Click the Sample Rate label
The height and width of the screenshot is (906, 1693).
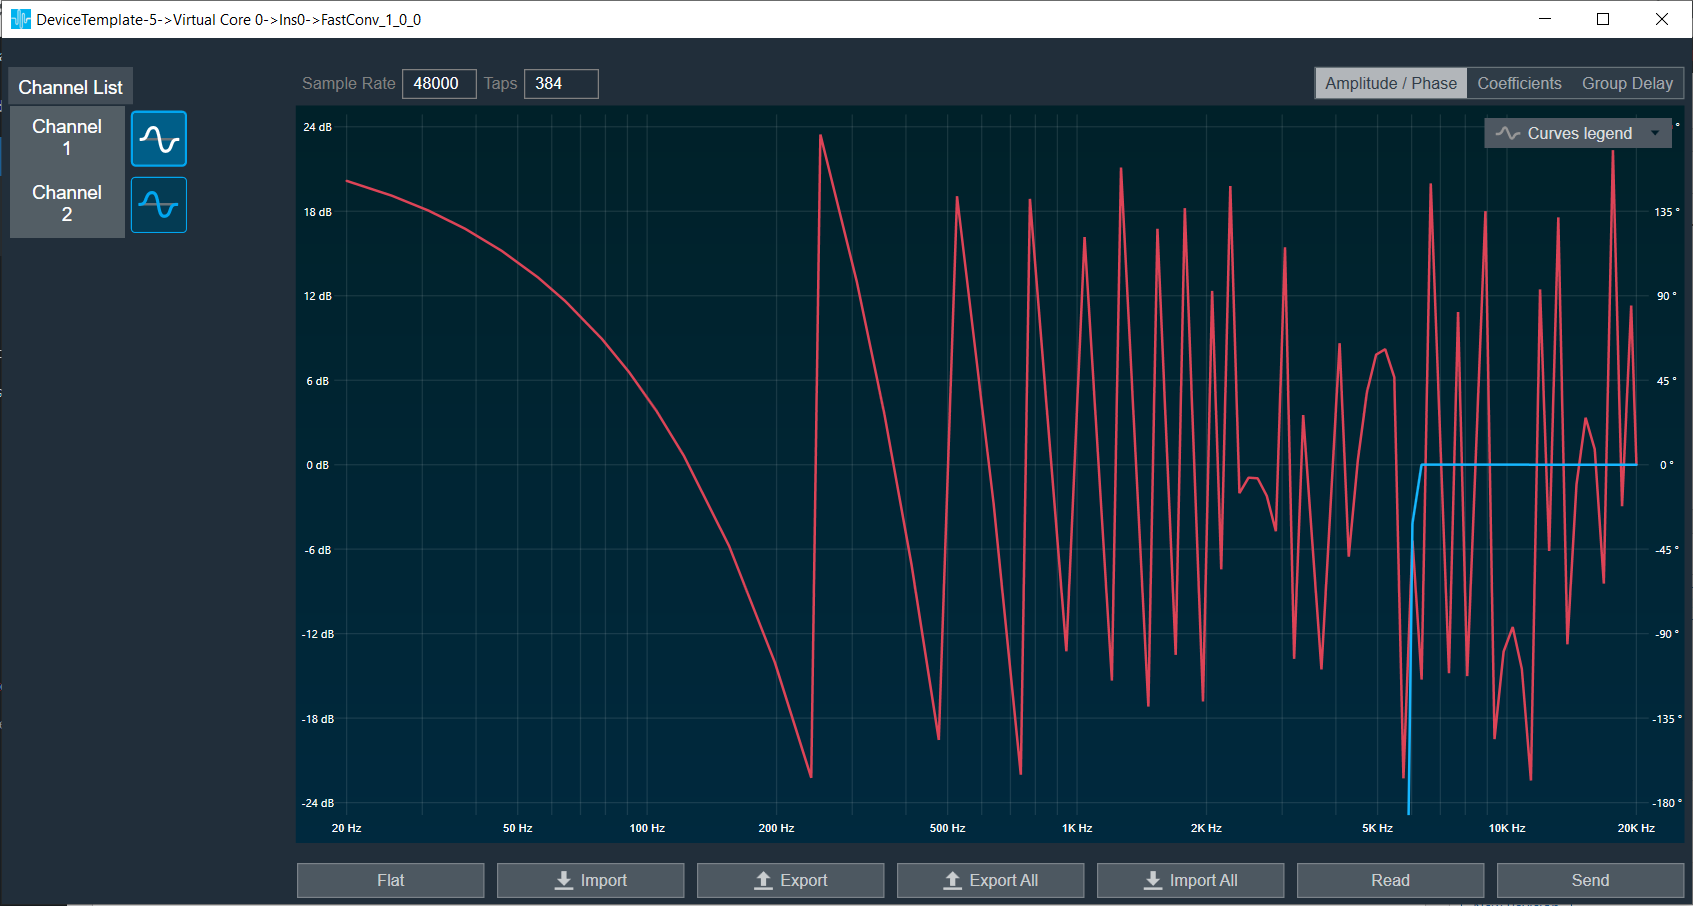coord(349,84)
